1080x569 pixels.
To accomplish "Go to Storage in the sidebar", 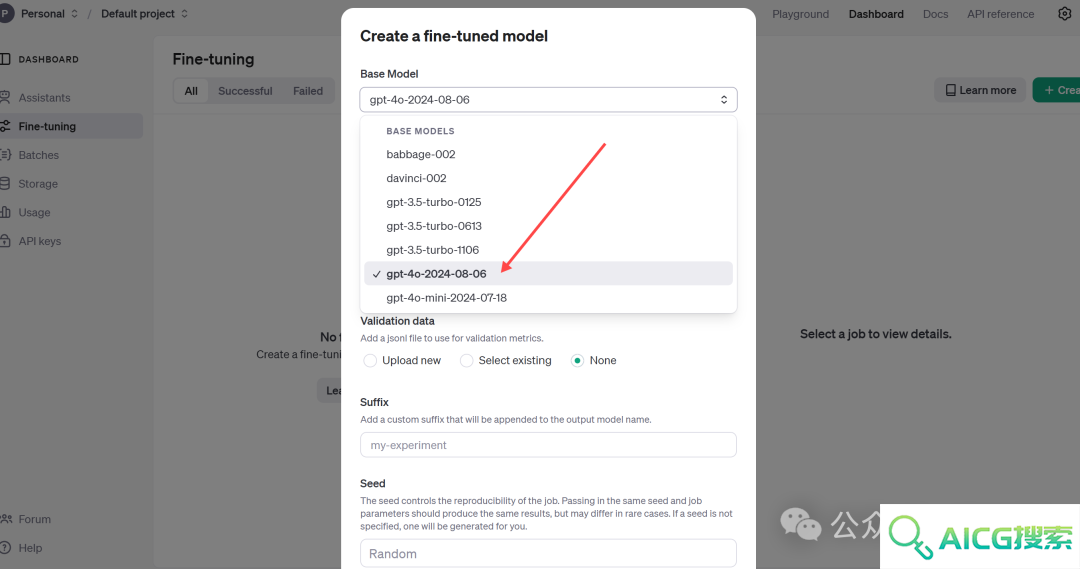I will [38, 184].
